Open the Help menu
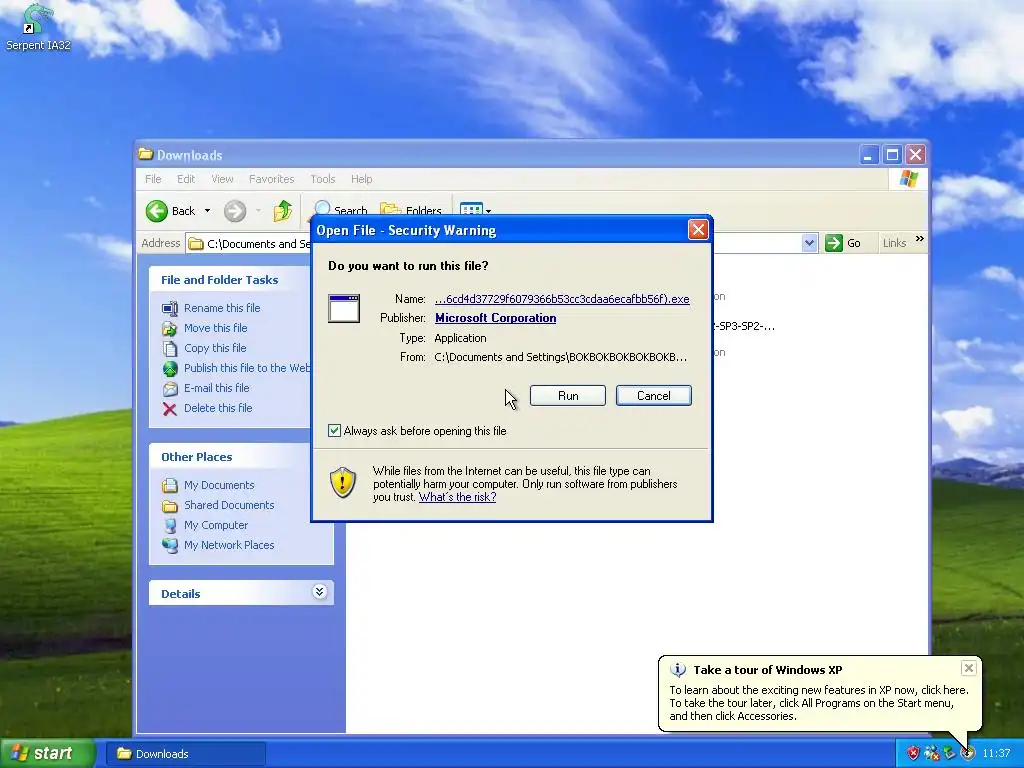The width and height of the screenshot is (1024, 768). [x=361, y=179]
